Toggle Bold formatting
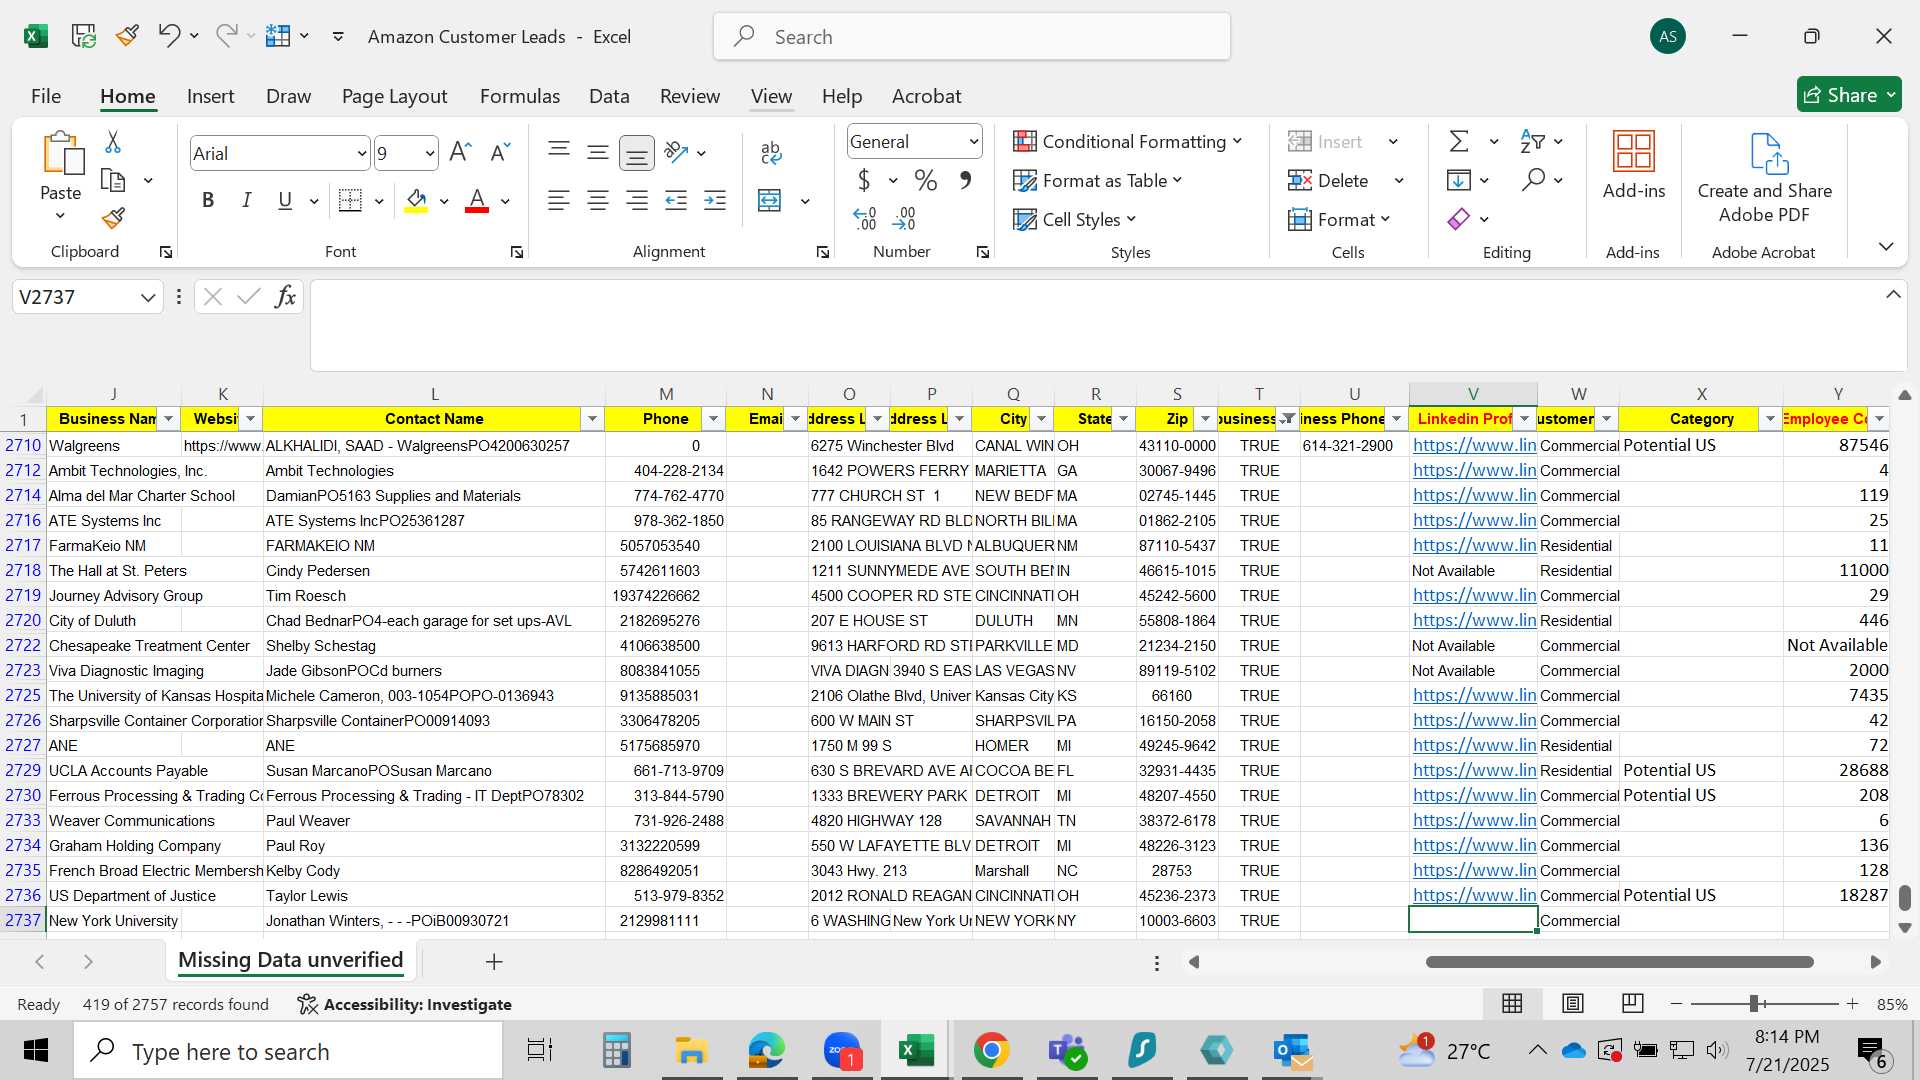1920x1080 pixels. (208, 200)
